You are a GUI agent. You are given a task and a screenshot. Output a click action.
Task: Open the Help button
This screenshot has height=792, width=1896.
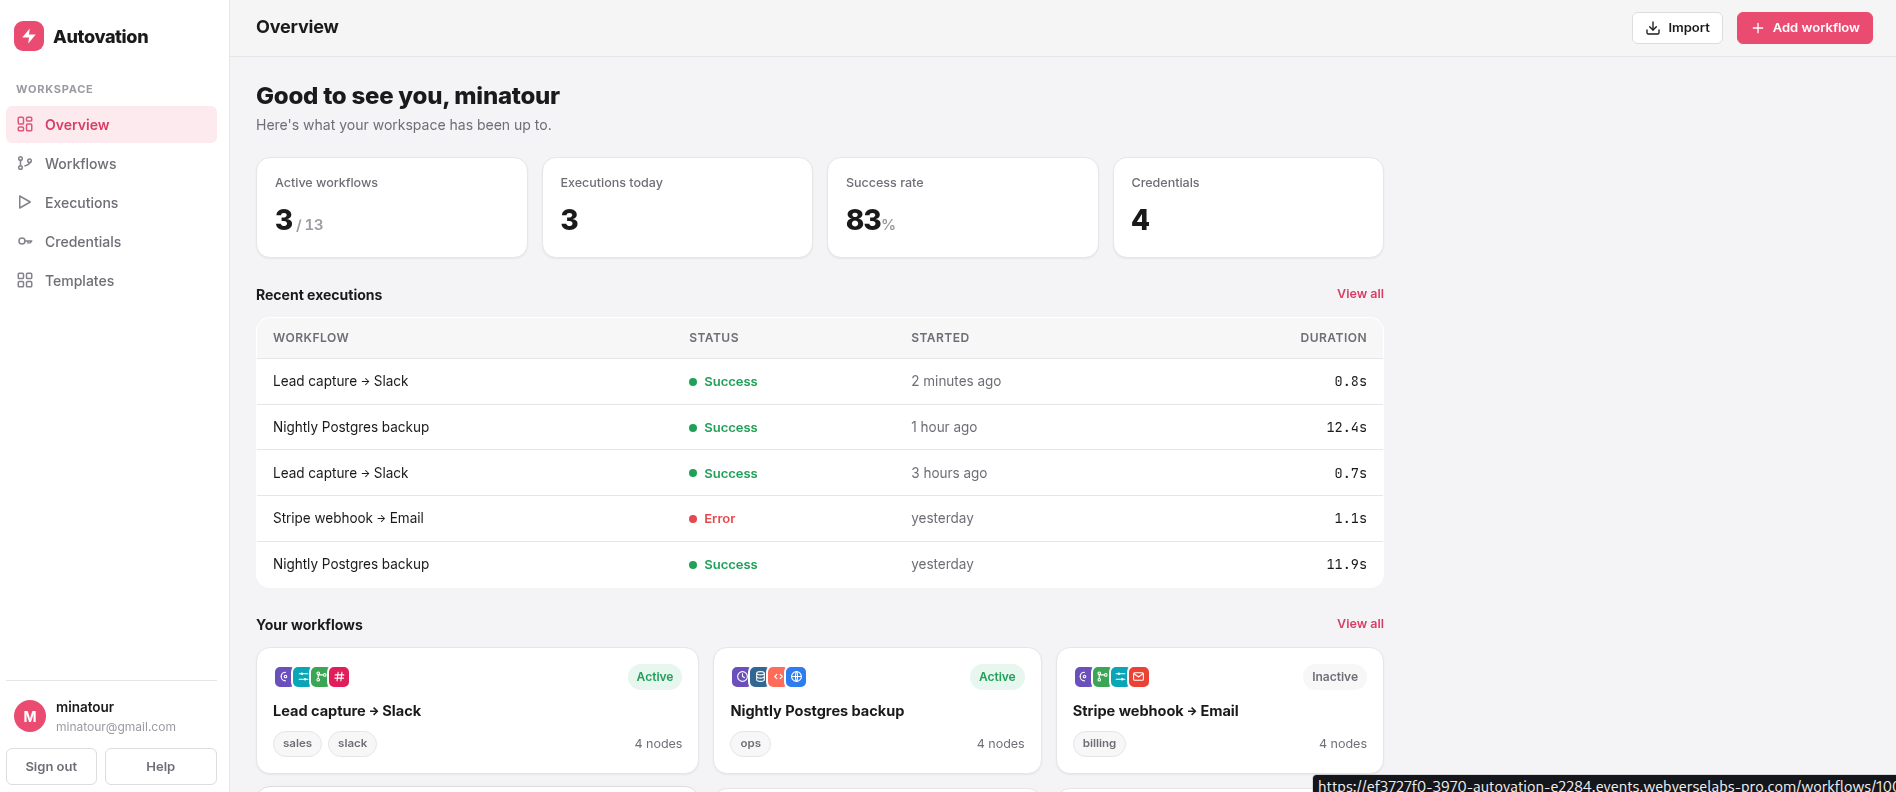point(160,767)
